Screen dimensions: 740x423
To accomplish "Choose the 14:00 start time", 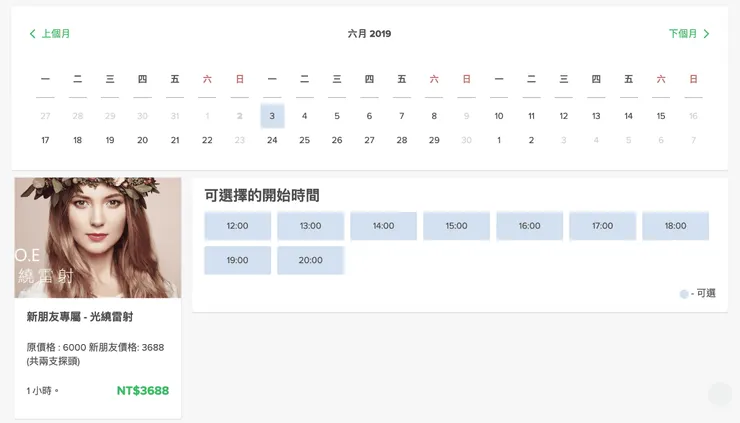I will point(383,226).
